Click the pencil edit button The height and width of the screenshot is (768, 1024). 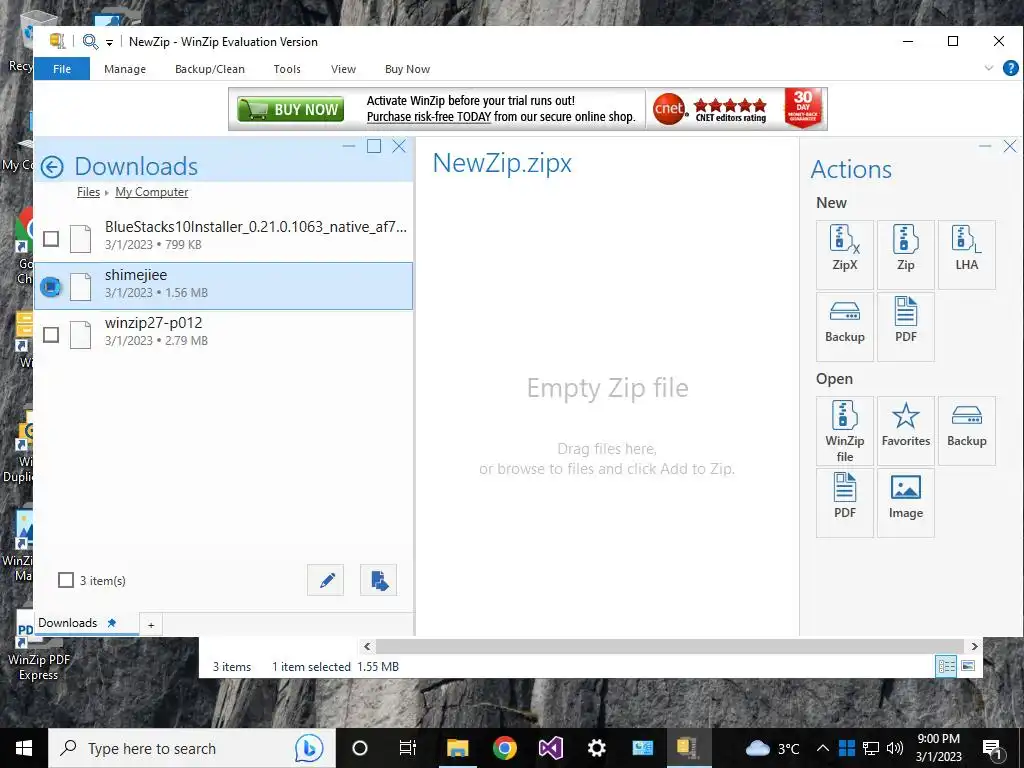325,580
